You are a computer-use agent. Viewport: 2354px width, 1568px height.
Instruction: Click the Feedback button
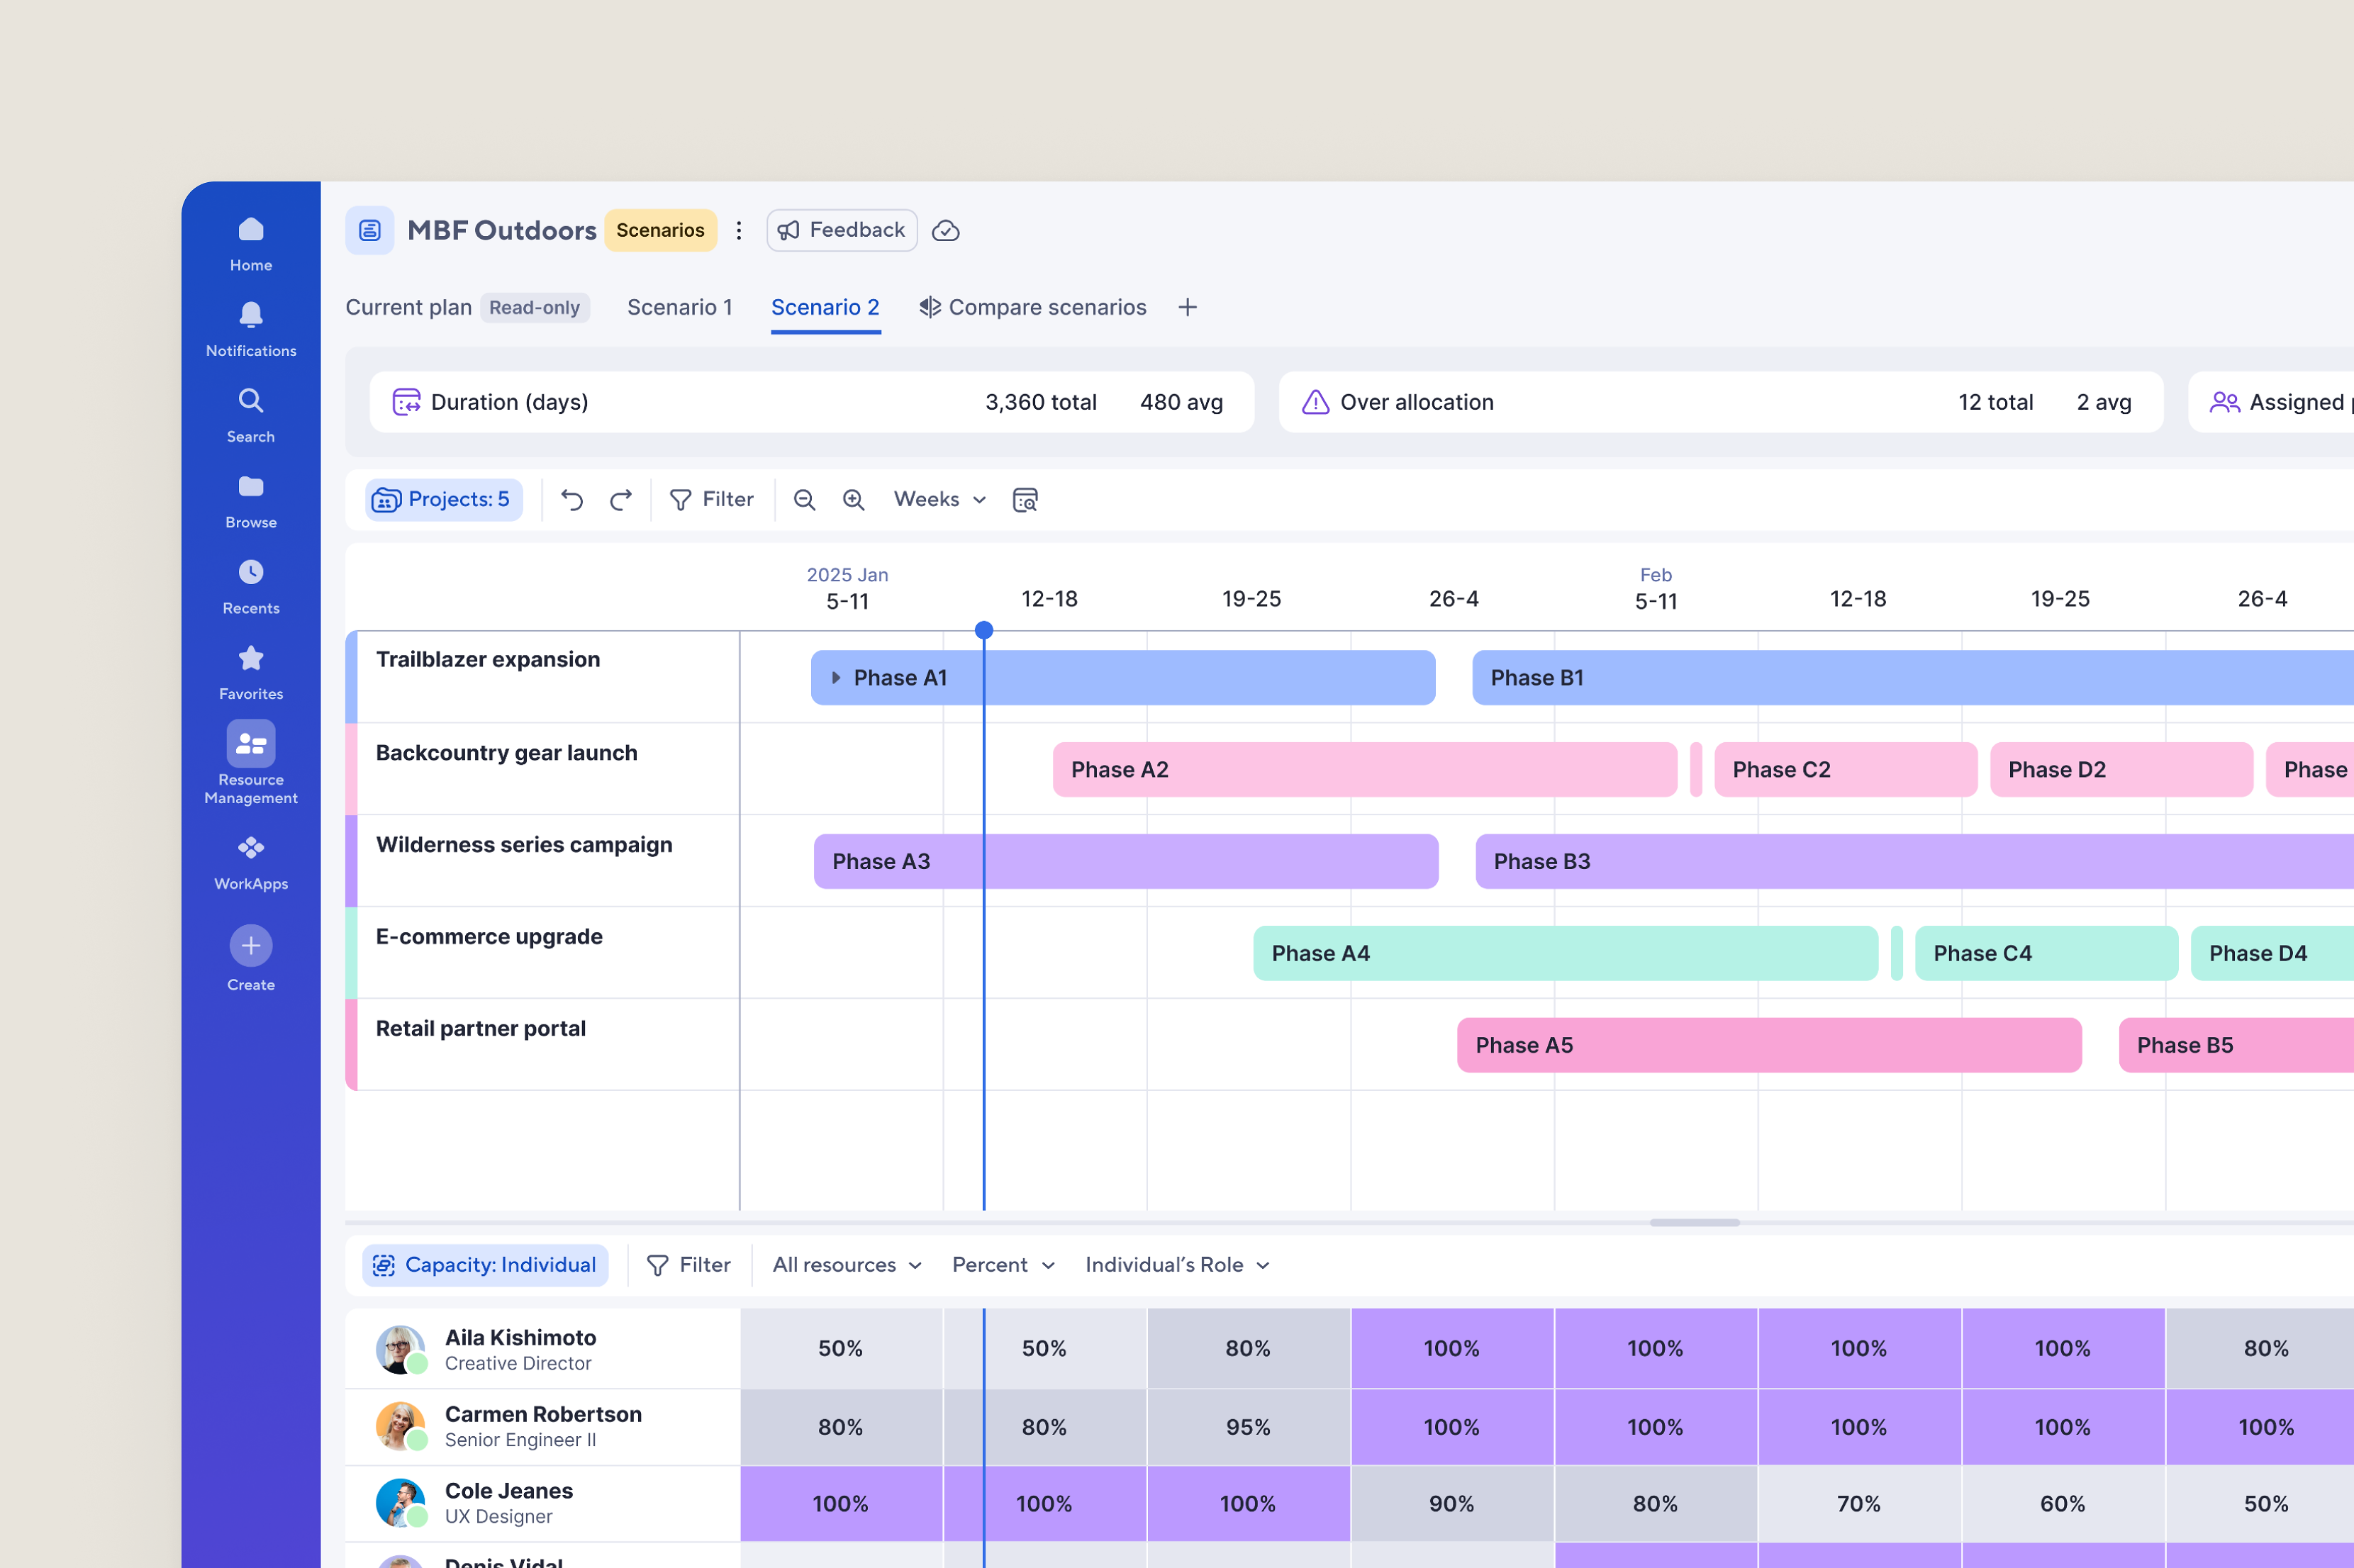842,231
